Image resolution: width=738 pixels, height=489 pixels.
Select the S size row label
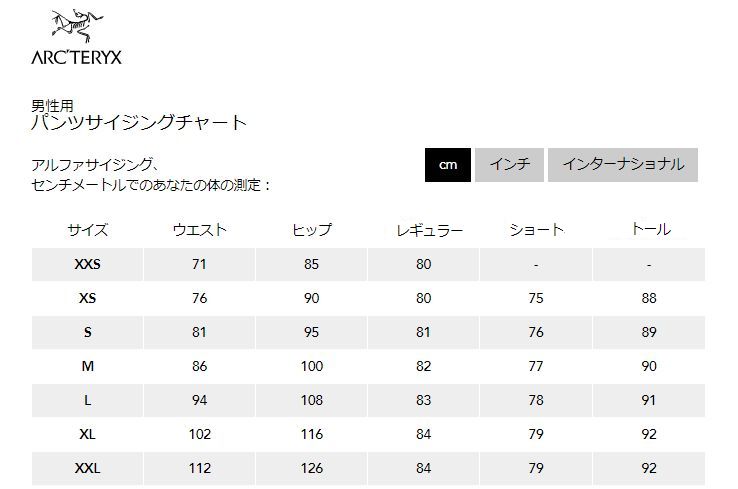click(88, 333)
